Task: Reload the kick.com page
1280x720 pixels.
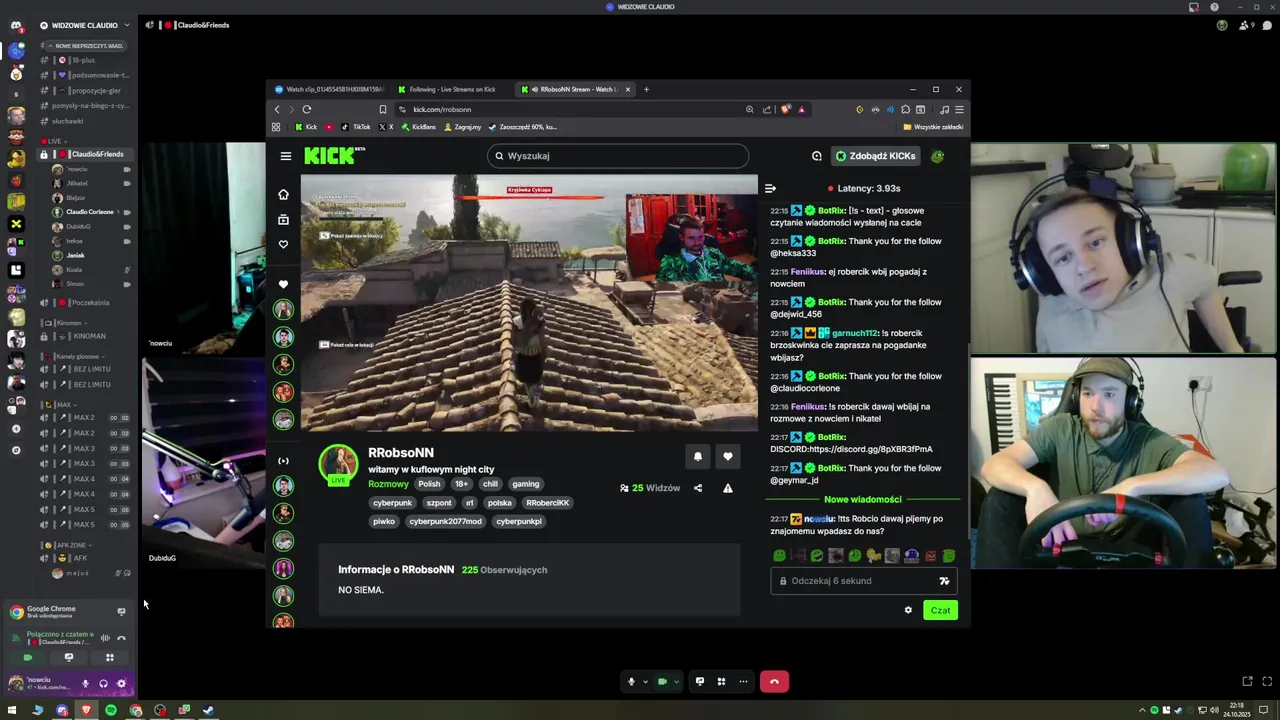Action: 307,109
